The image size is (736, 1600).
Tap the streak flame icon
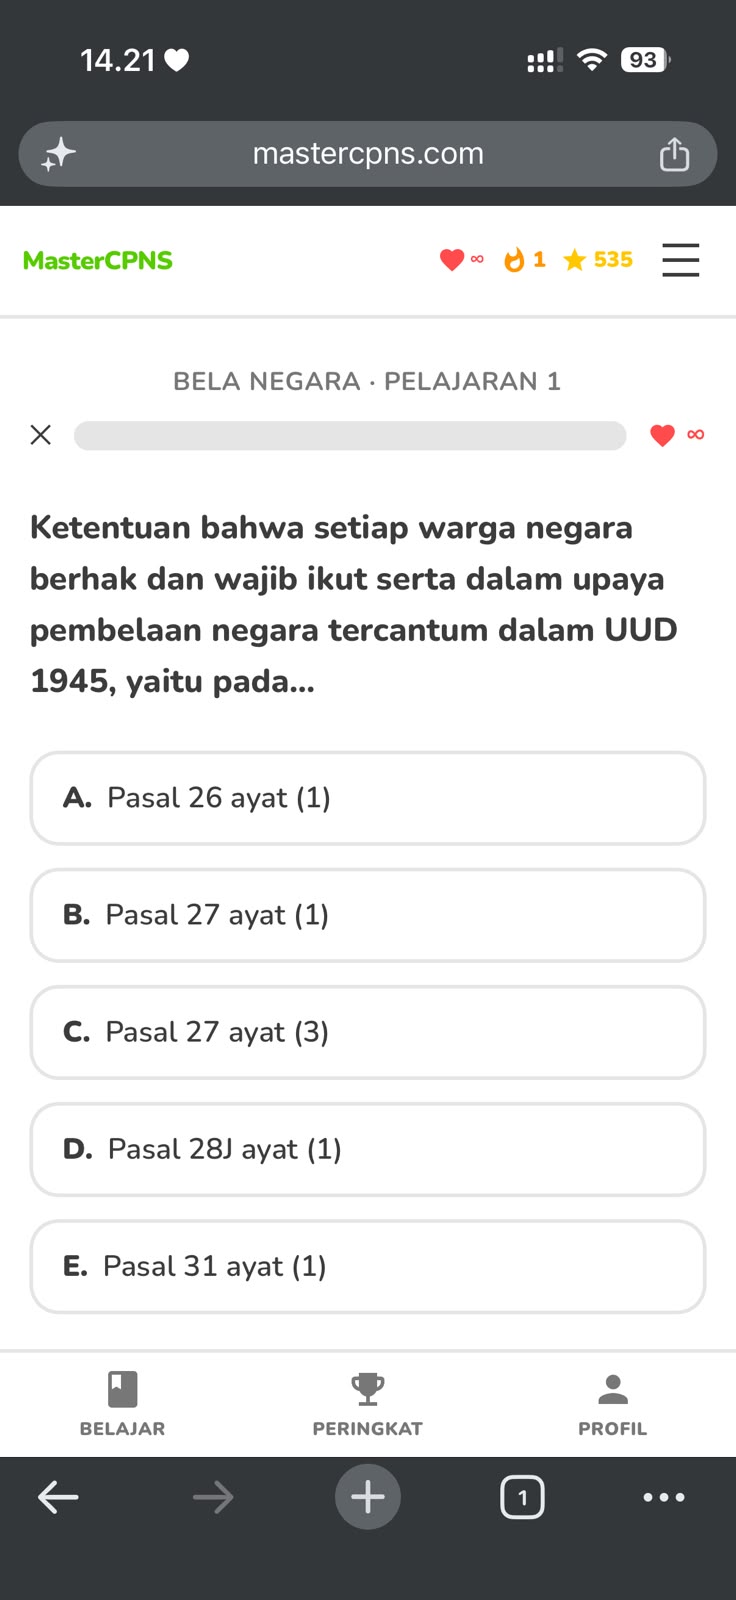tap(514, 260)
